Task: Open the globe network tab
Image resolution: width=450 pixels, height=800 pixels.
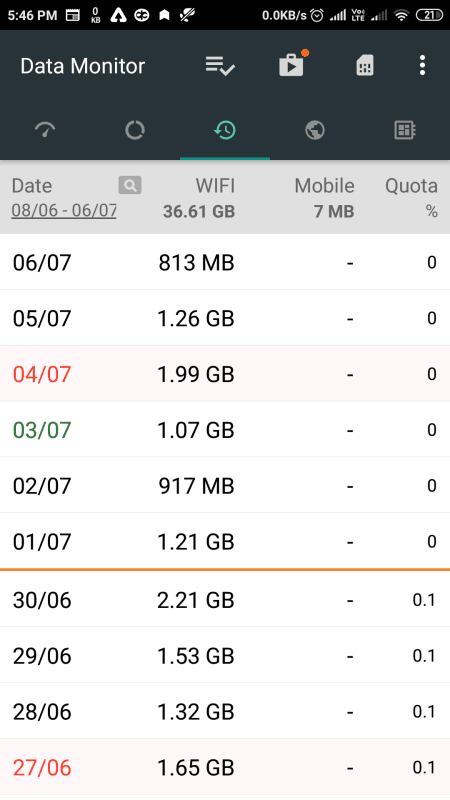Action: click(315, 130)
